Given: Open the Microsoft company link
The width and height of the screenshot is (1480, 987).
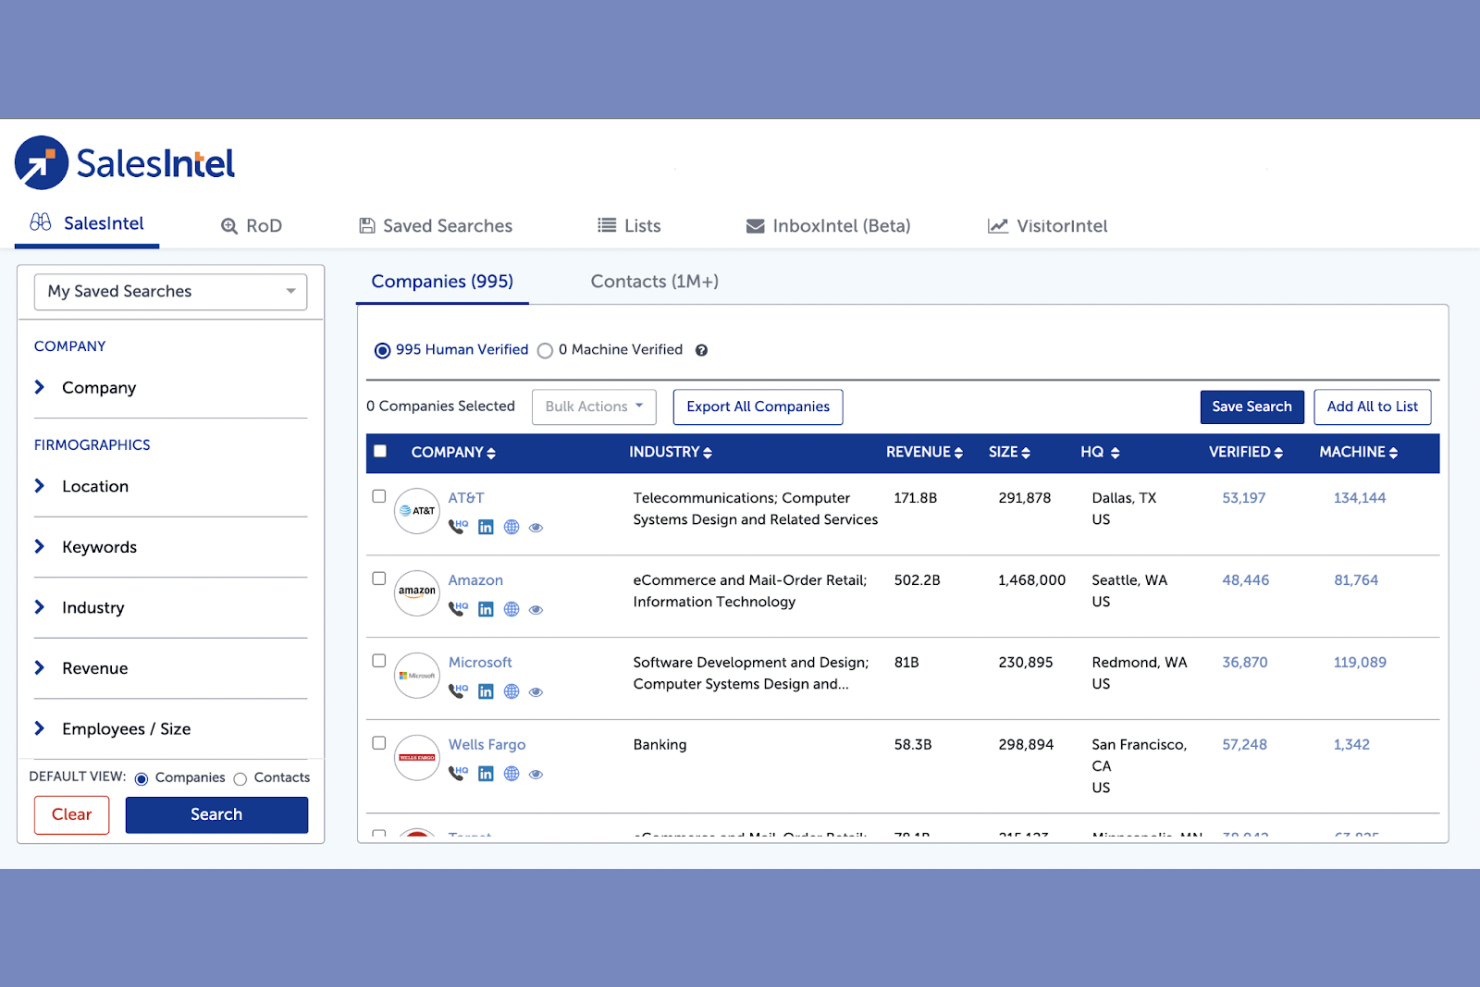Looking at the screenshot, I should point(480,662).
